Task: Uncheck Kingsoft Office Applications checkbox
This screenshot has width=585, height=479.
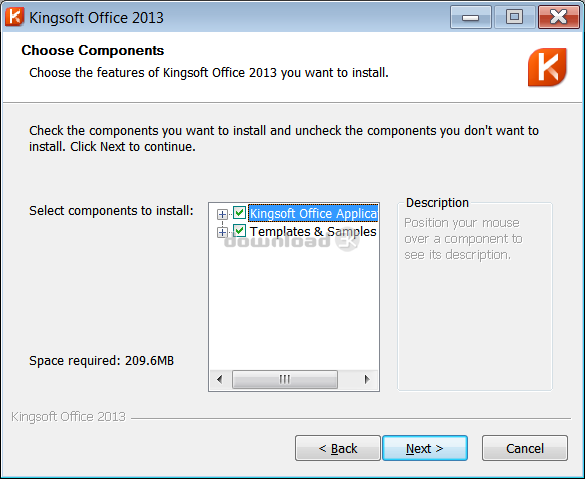Action: click(239, 213)
